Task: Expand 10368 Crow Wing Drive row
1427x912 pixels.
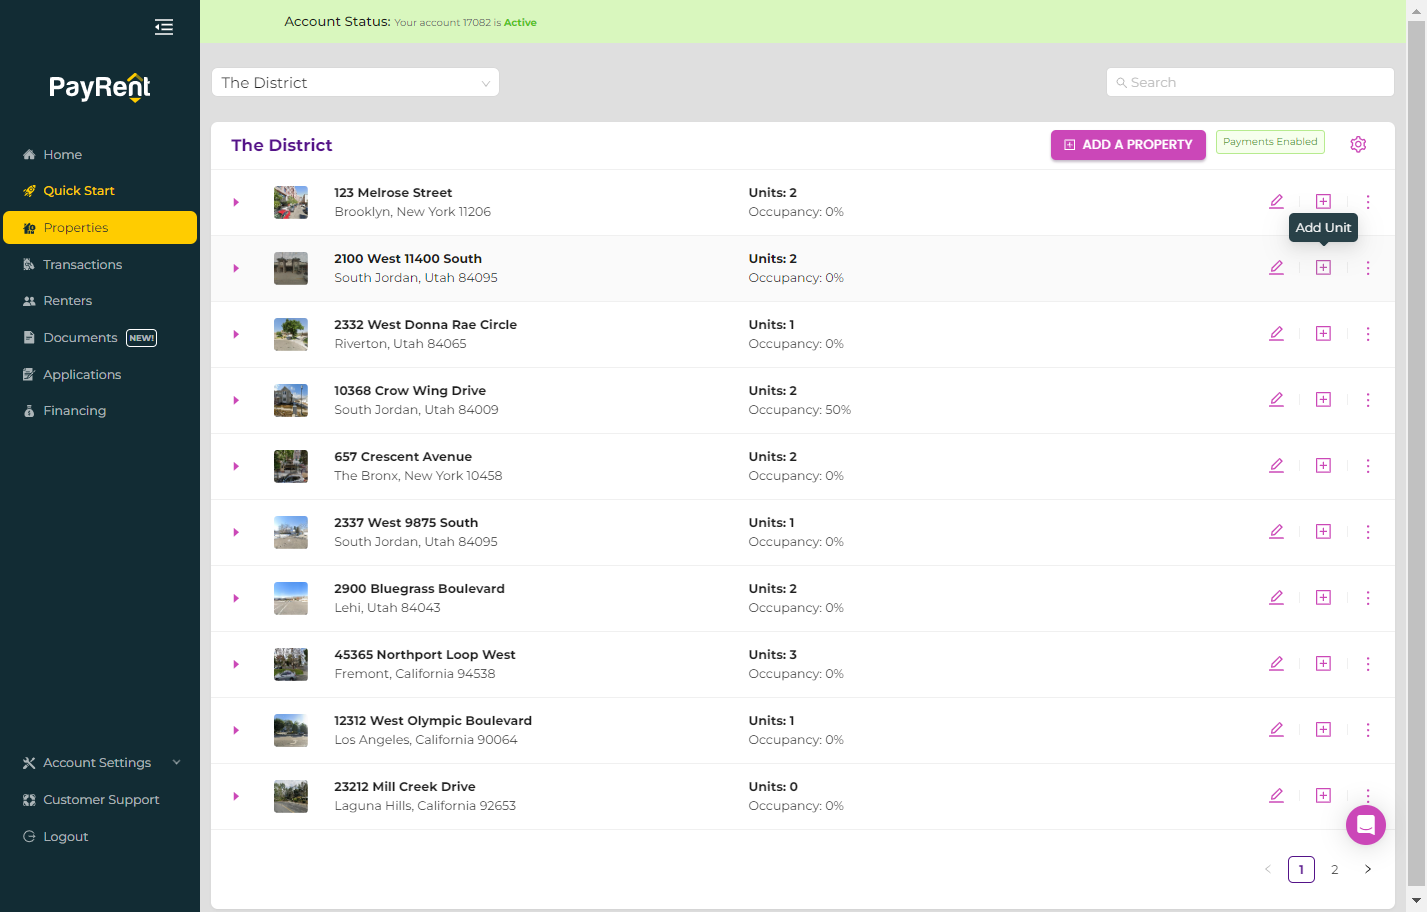Action: click(x=236, y=400)
